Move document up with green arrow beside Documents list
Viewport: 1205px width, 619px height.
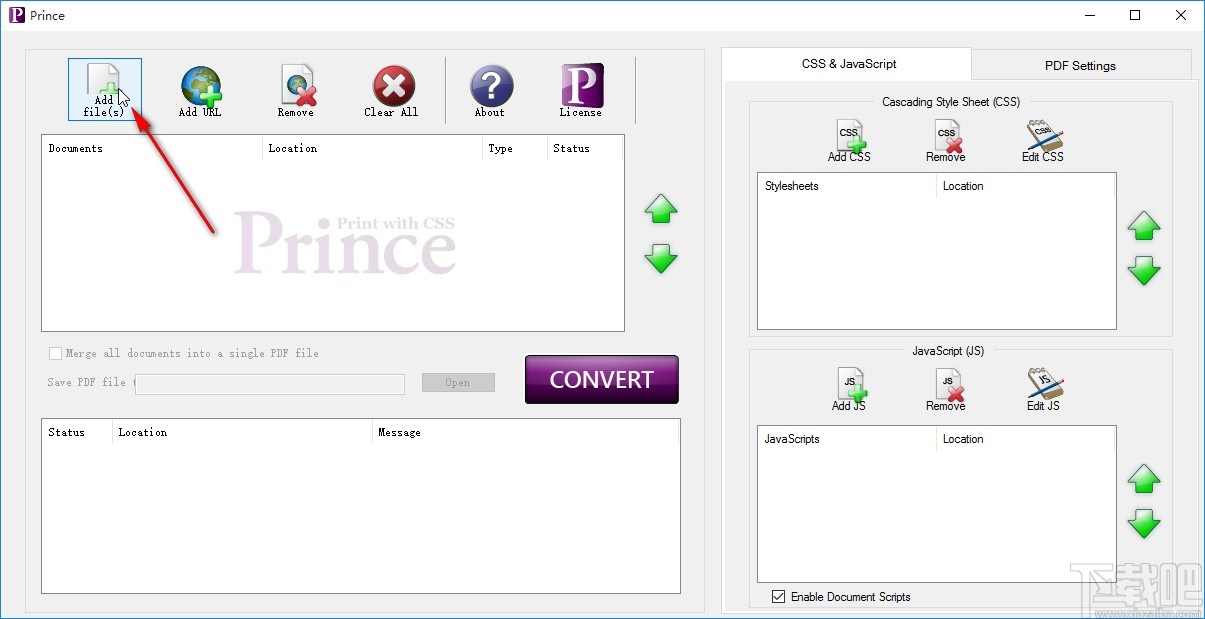click(661, 209)
